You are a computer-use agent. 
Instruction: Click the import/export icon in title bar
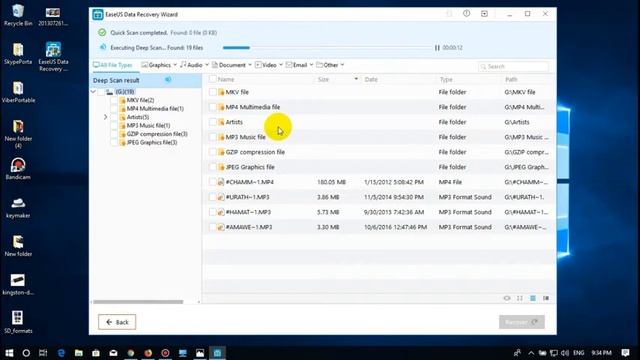(x=484, y=13)
